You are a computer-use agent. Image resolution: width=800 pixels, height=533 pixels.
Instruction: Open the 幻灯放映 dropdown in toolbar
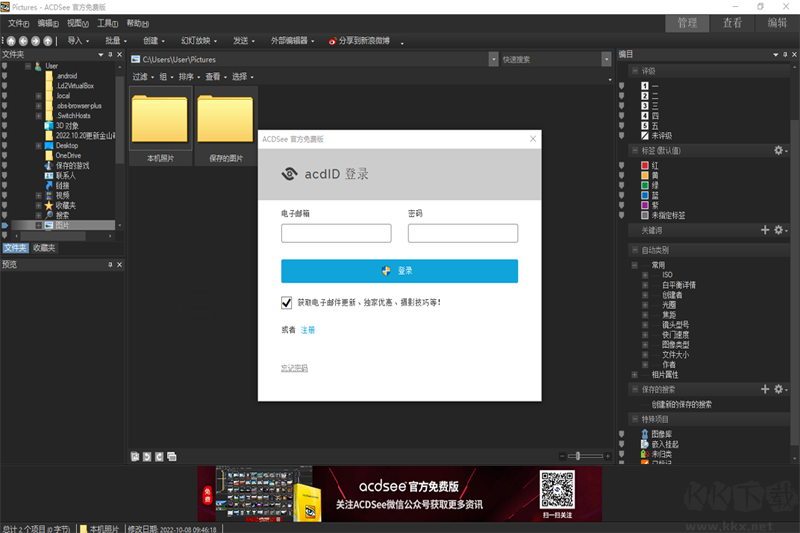point(199,41)
